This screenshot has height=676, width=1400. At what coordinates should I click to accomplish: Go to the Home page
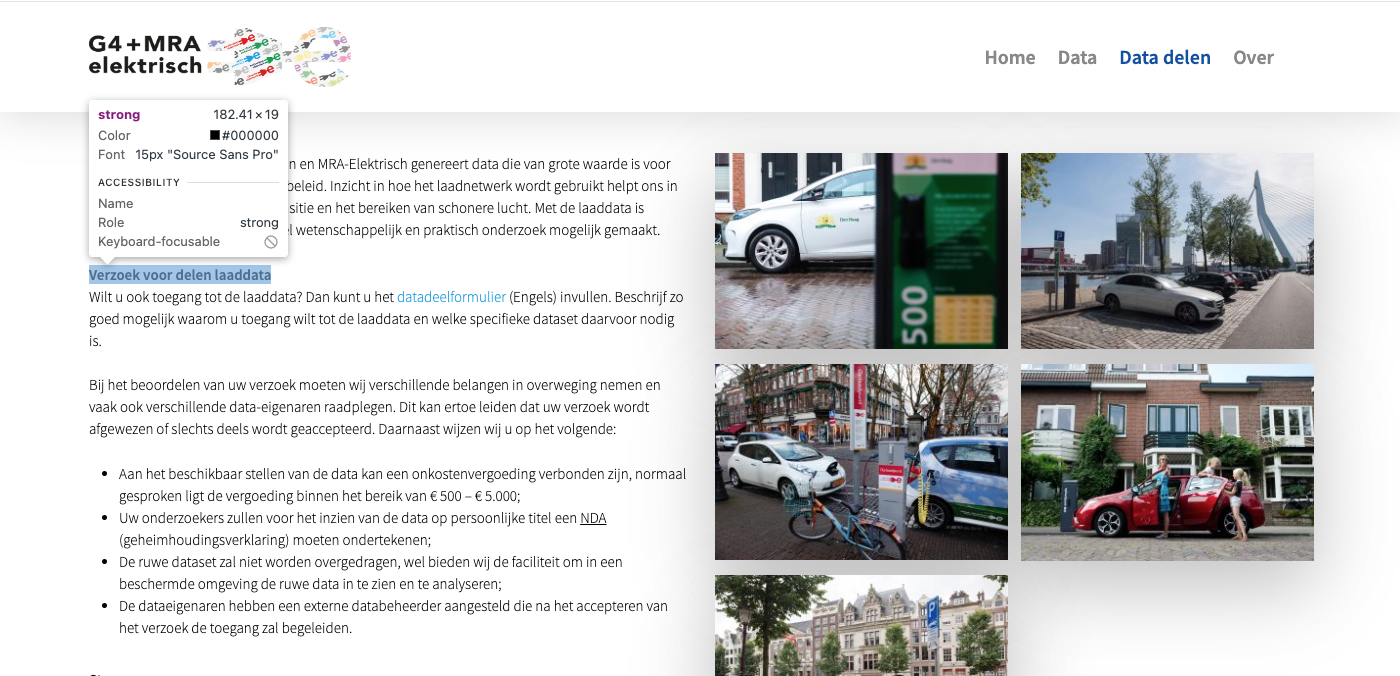tap(1009, 57)
